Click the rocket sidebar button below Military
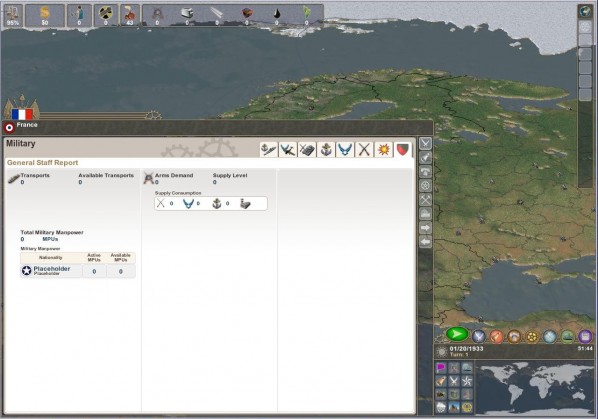The width and height of the screenshot is (598, 419). (426, 157)
